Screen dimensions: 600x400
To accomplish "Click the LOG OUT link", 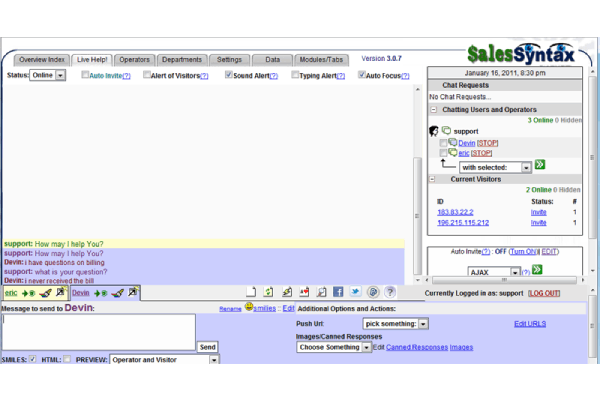I will point(544,293).
